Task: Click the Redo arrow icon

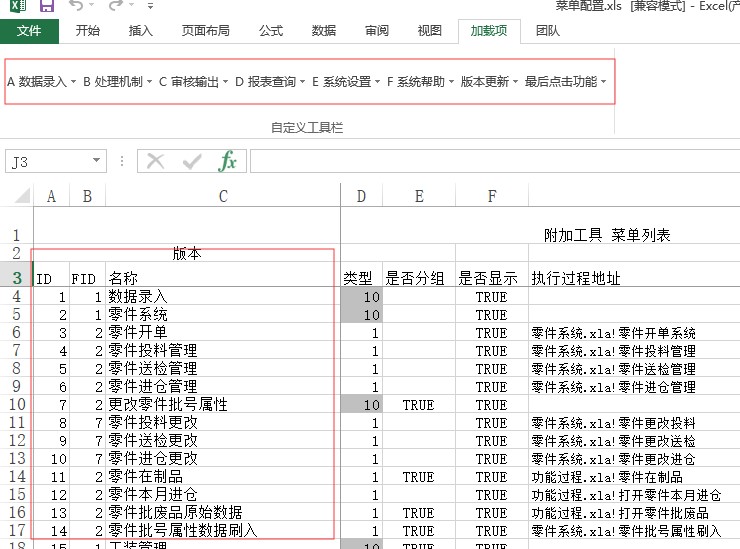Action: click(x=116, y=6)
